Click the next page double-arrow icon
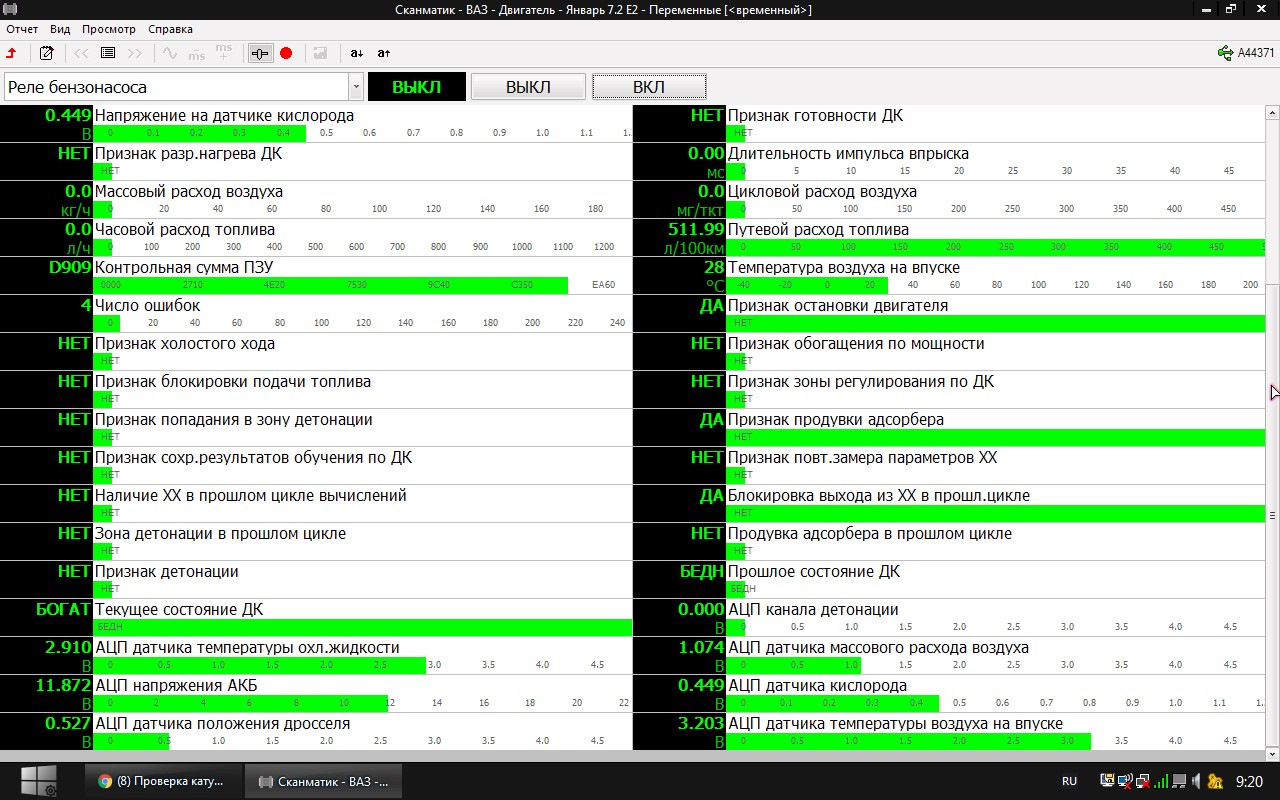 pyautogui.click(x=135, y=53)
